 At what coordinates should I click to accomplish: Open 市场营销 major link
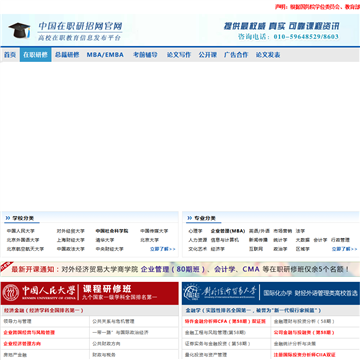click(283, 231)
